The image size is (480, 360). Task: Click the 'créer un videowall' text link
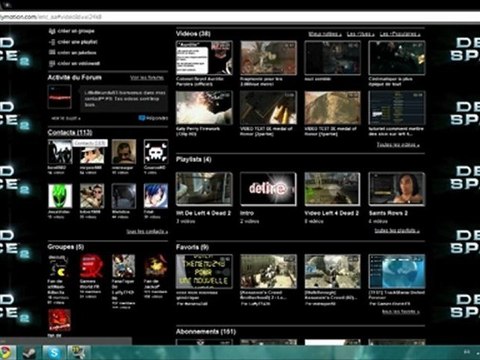(79, 63)
